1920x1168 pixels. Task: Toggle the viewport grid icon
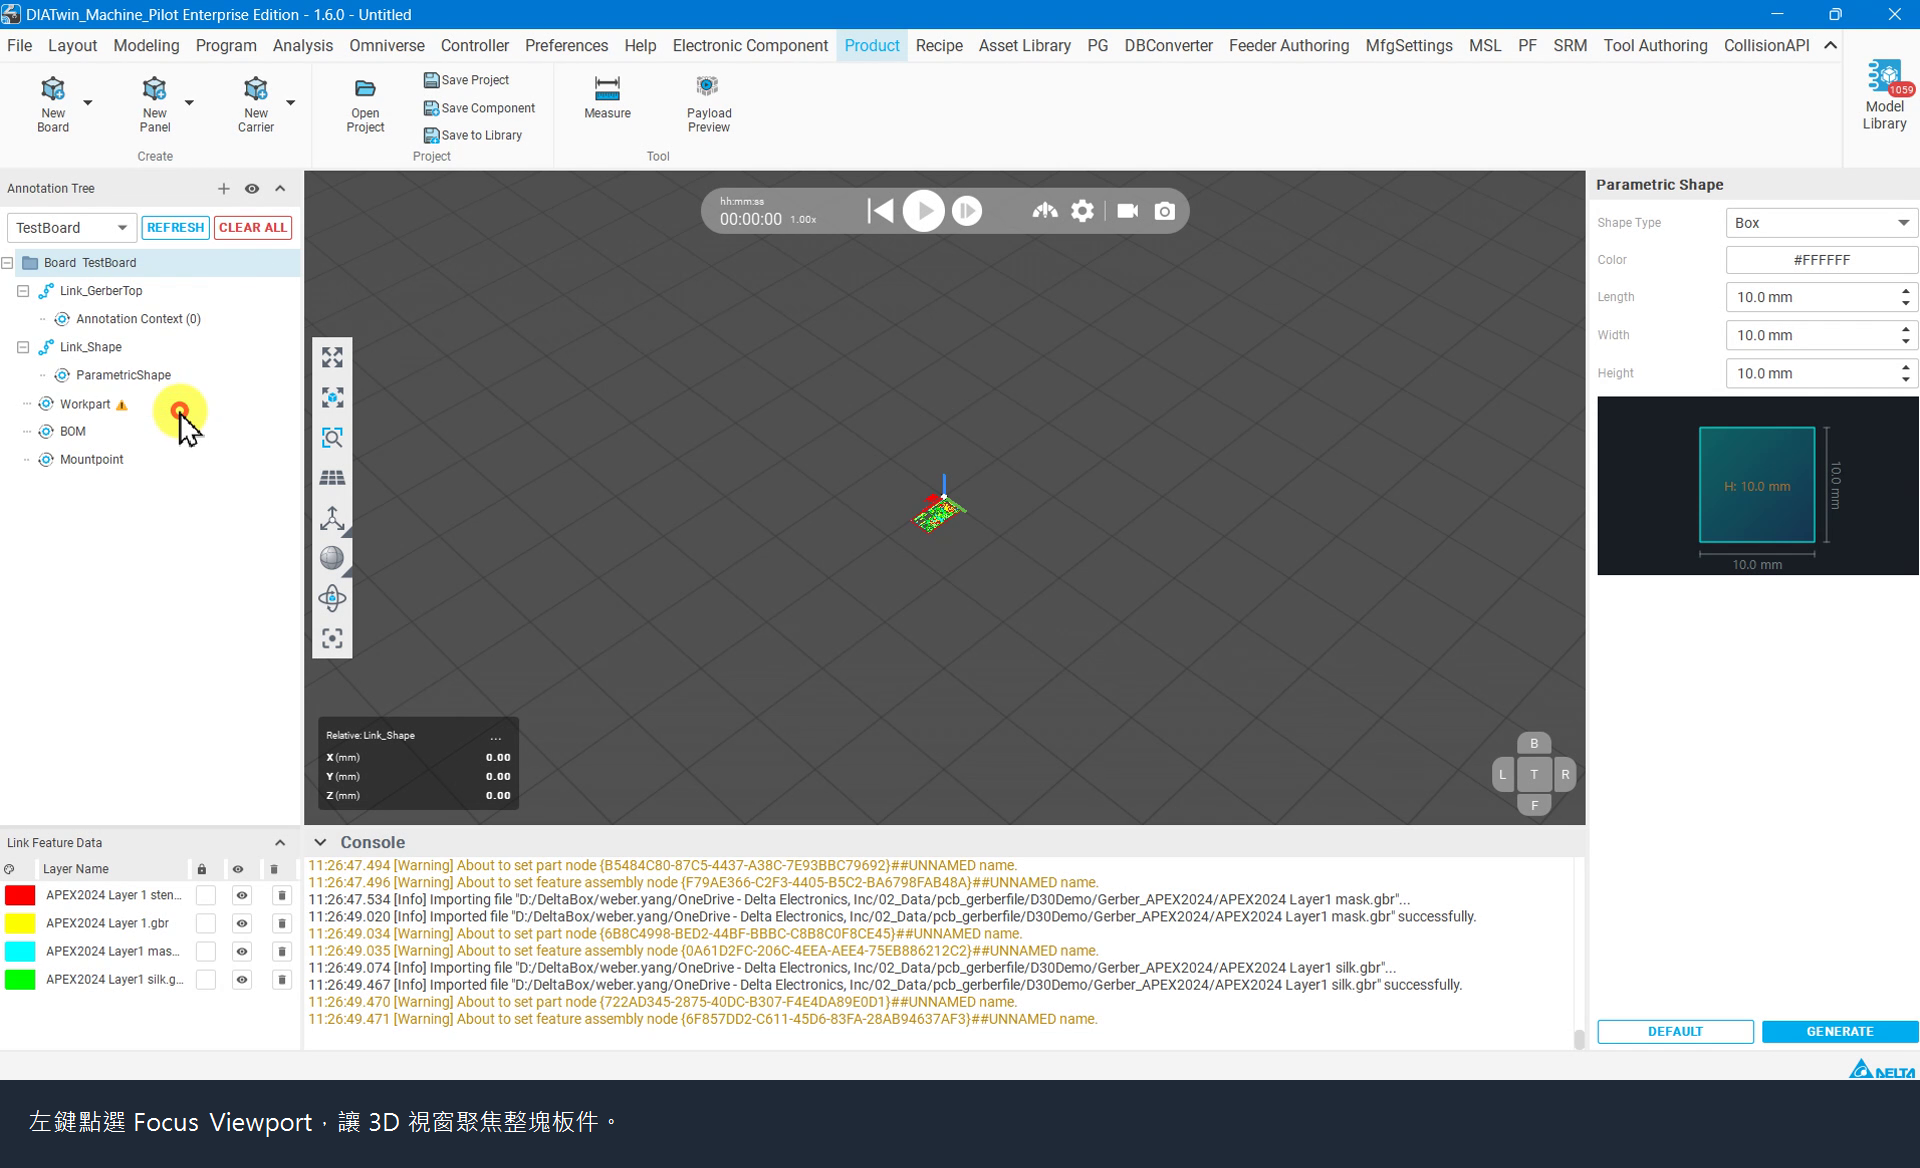(x=332, y=478)
